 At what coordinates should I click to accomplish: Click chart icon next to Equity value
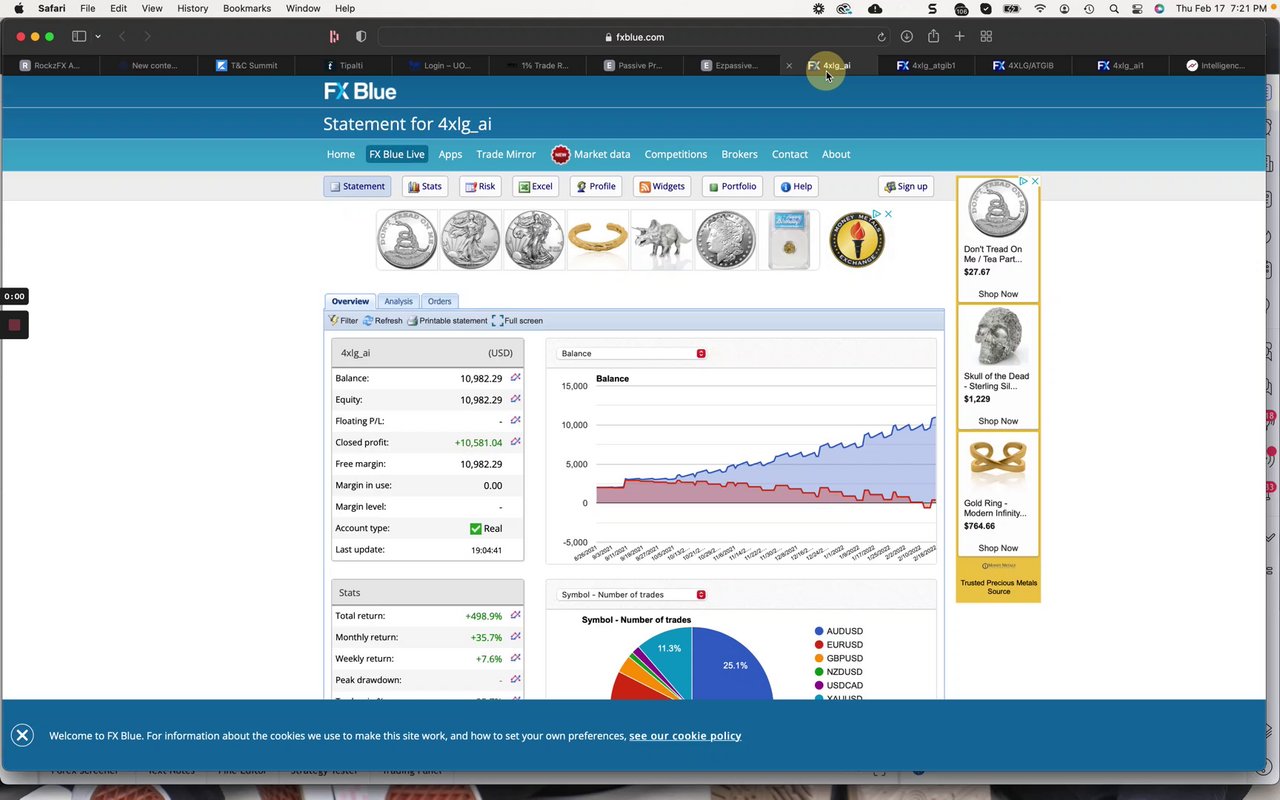pos(515,399)
